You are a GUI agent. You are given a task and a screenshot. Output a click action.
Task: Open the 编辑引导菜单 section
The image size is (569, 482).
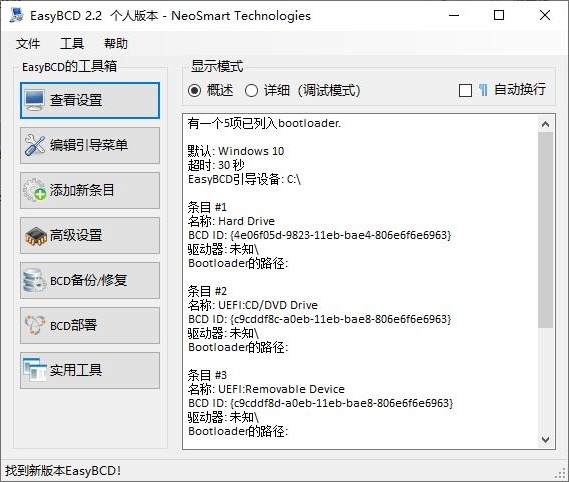click(x=90, y=145)
